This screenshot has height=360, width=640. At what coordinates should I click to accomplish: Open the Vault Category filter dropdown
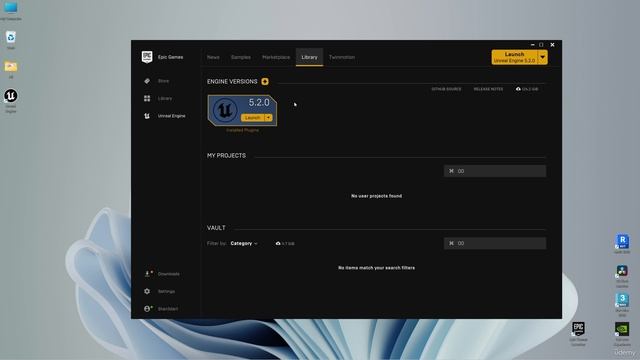[244, 243]
